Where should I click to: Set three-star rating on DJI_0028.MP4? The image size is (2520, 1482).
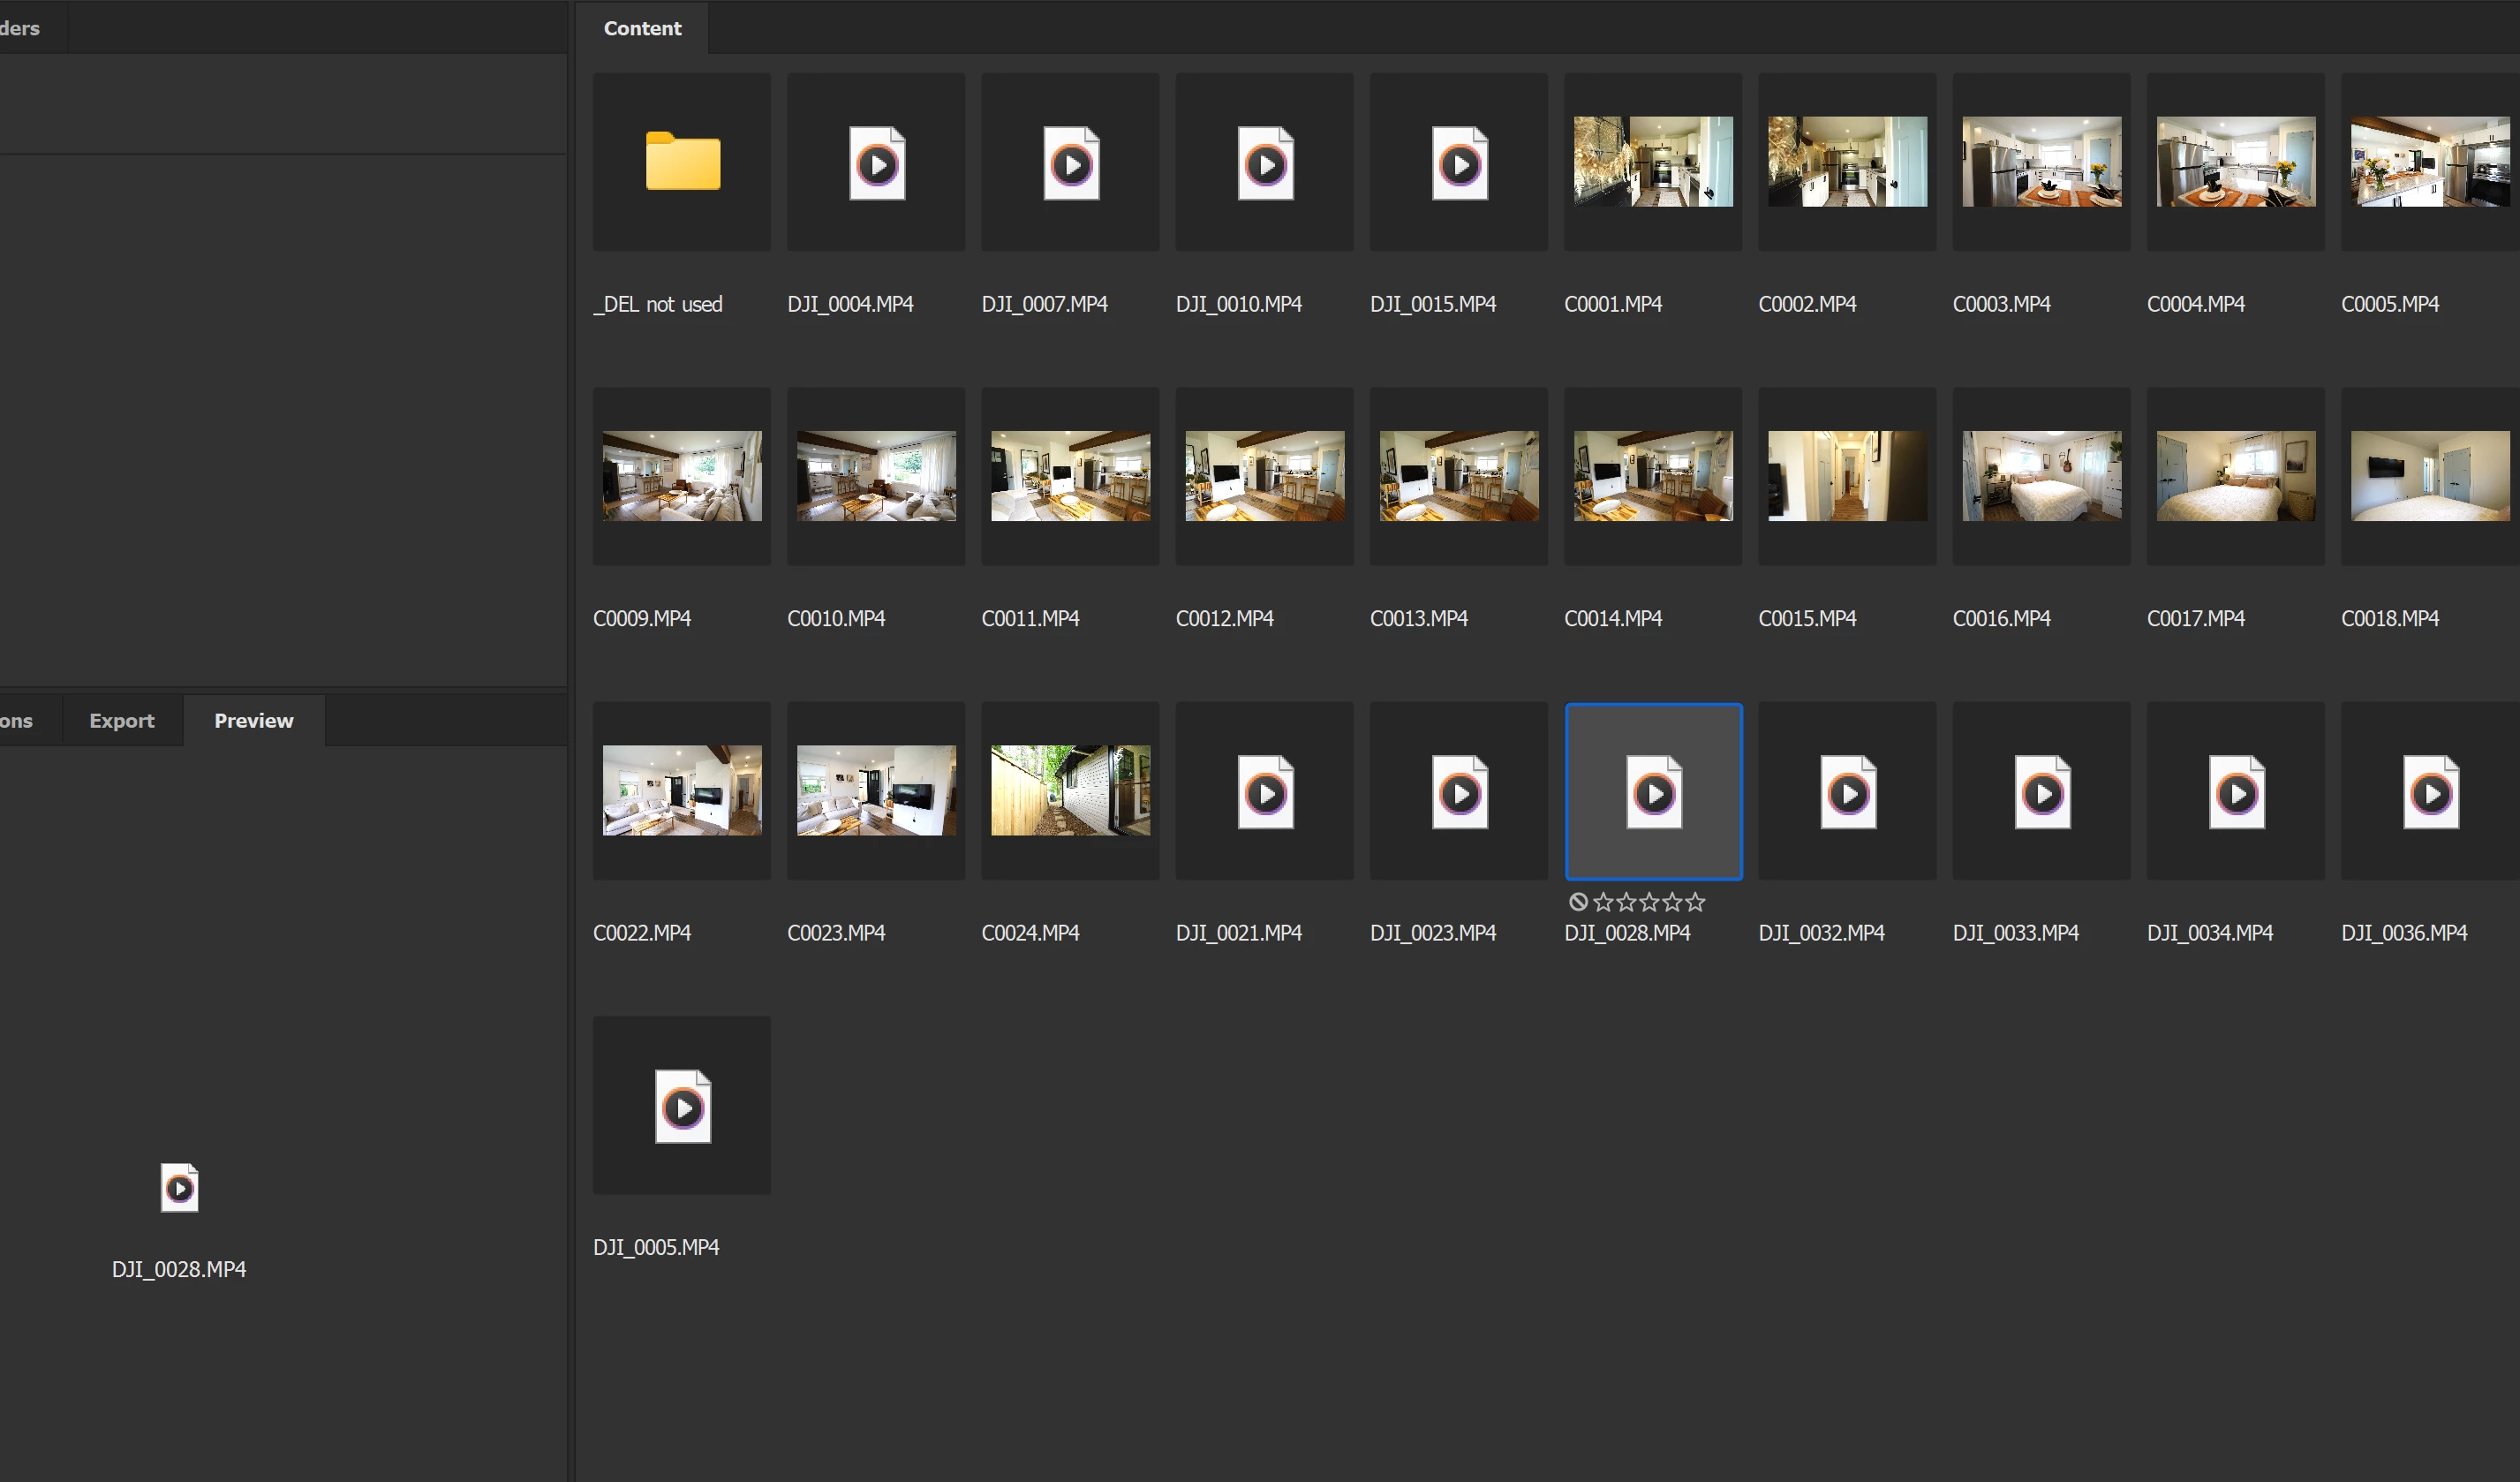click(1649, 902)
